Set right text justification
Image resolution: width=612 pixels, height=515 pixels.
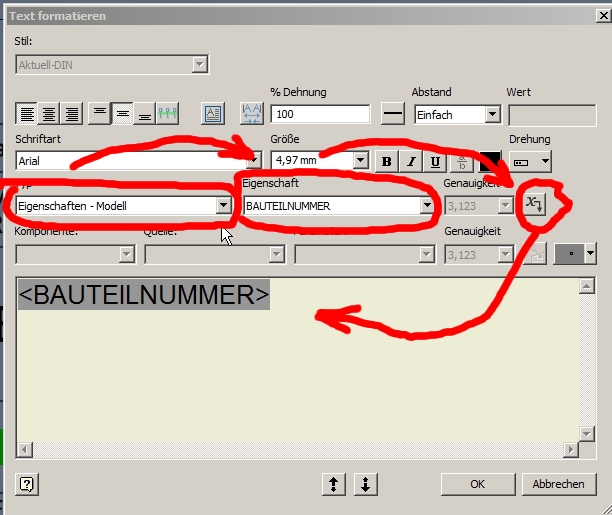pos(71,114)
